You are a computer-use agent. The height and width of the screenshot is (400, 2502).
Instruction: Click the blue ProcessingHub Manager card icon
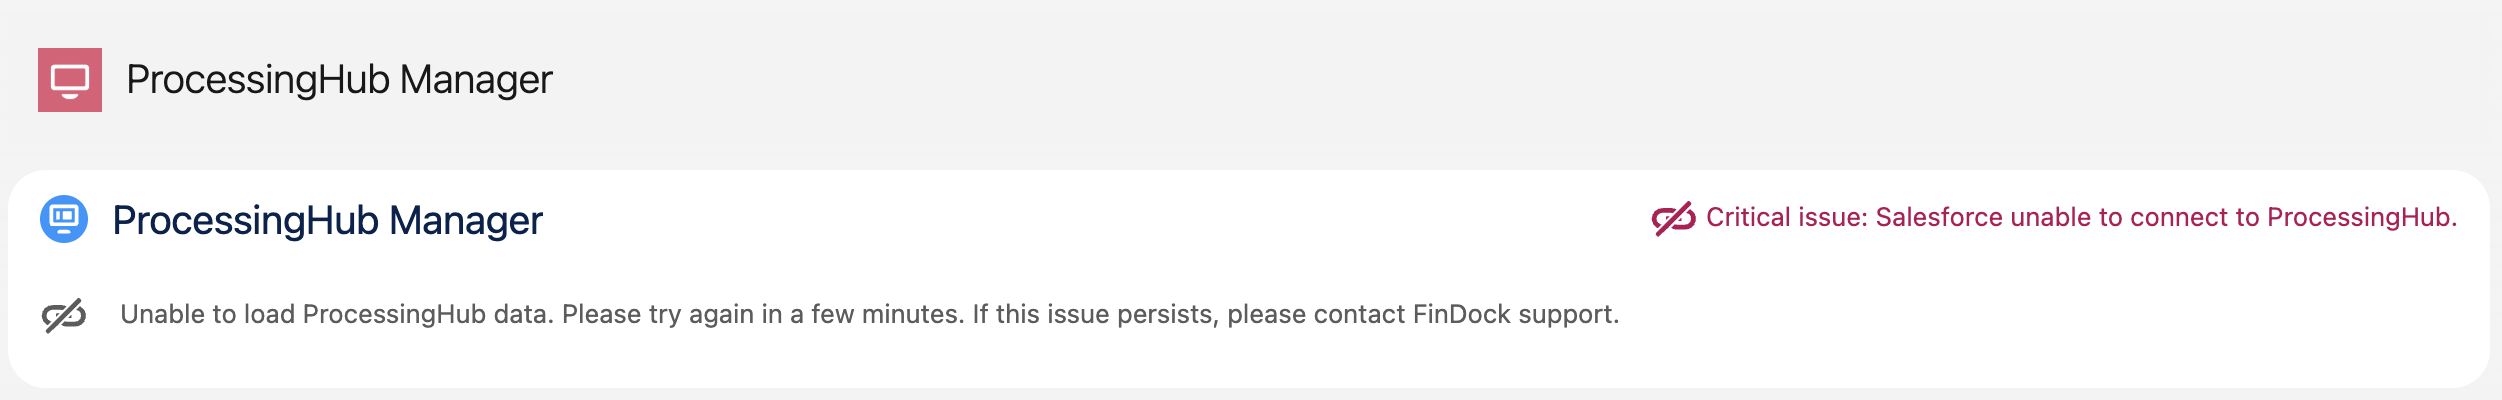point(64,219)
